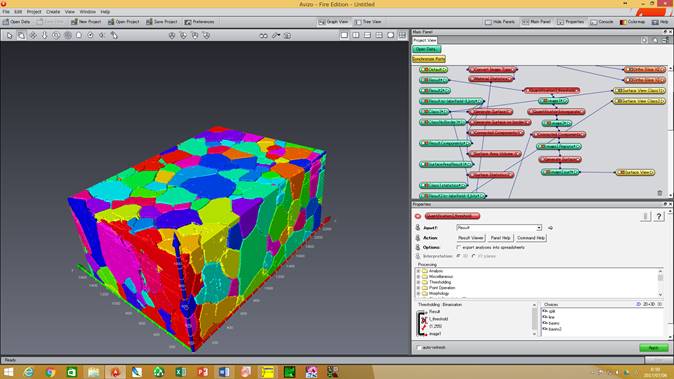Enable export analyses into spreadsheets checkbox

click(x=459, y=248)
